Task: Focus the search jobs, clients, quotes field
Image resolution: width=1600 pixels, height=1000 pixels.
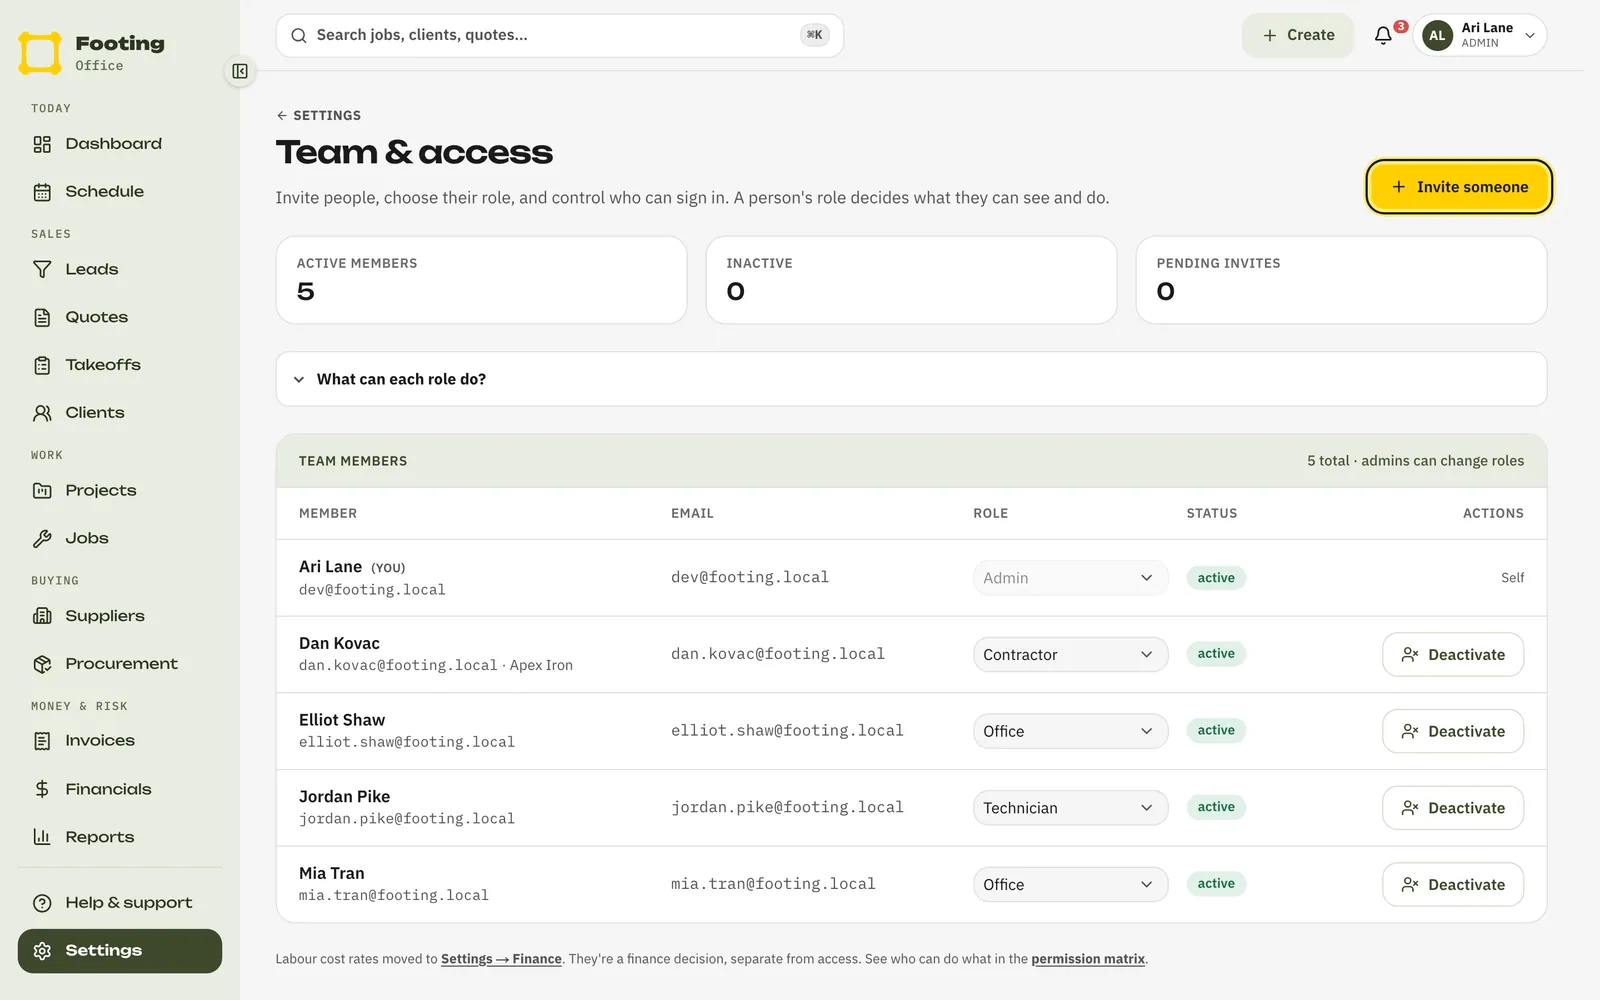Action: coord(560,35)
